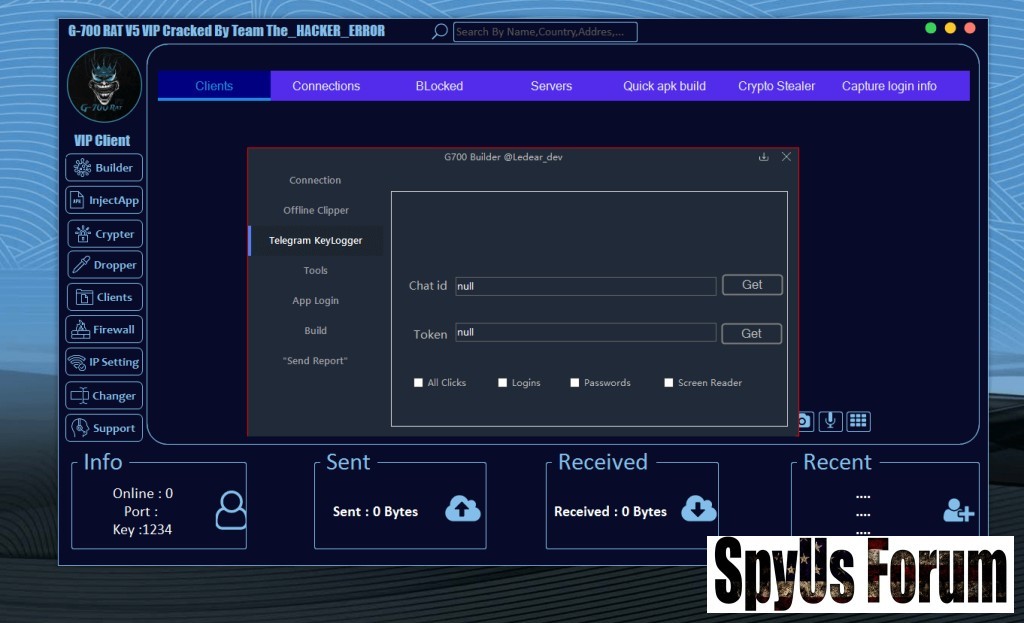This screenshot has height=623, width=1024.
Task: Select Tools in the builder side menu
Action: (x=315, y=271)
